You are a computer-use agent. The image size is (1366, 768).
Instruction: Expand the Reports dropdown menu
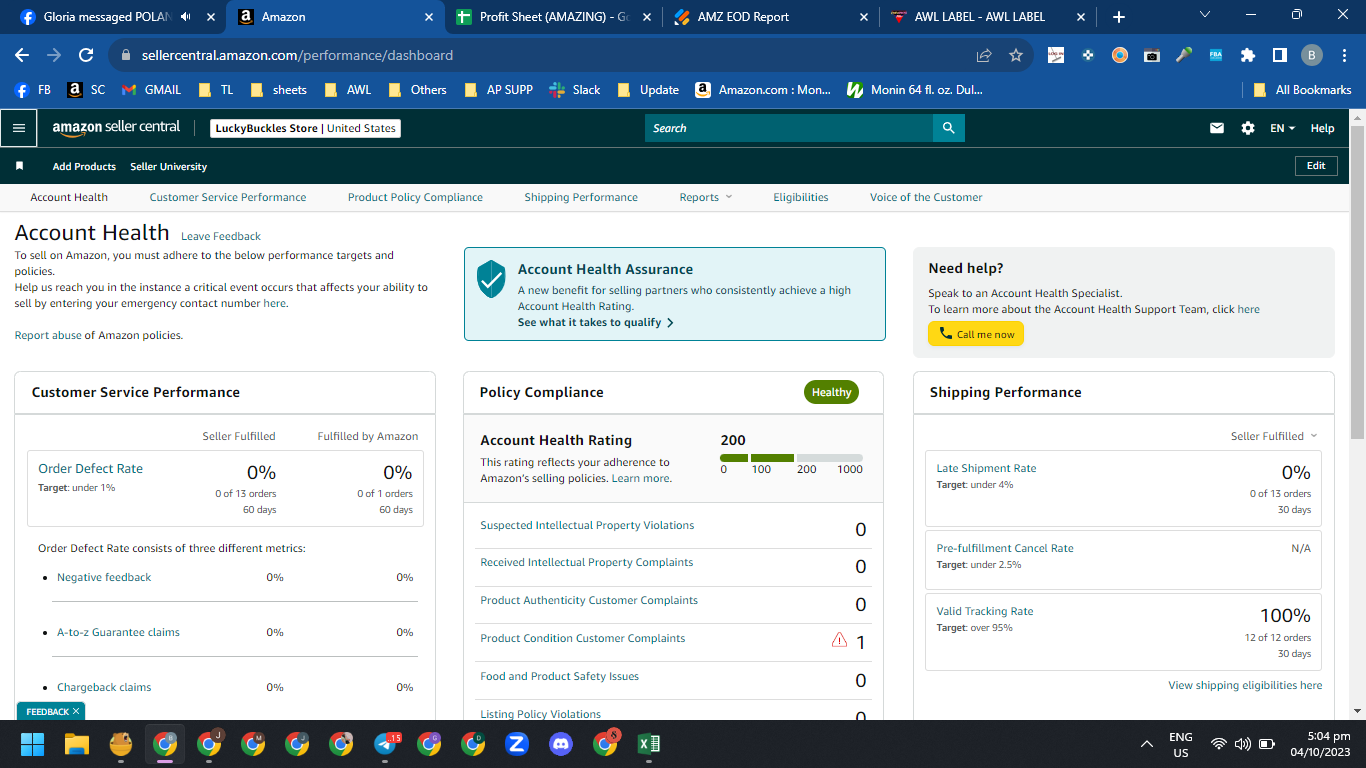tap(706, 197)
